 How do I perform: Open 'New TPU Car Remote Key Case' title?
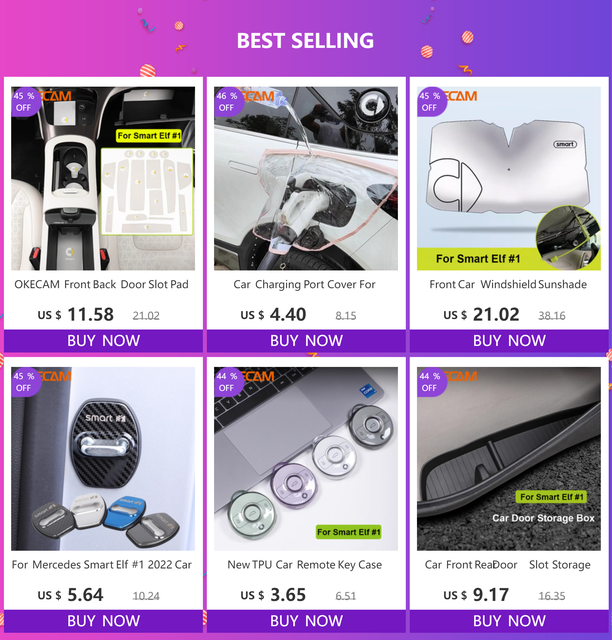coord(305,565)
